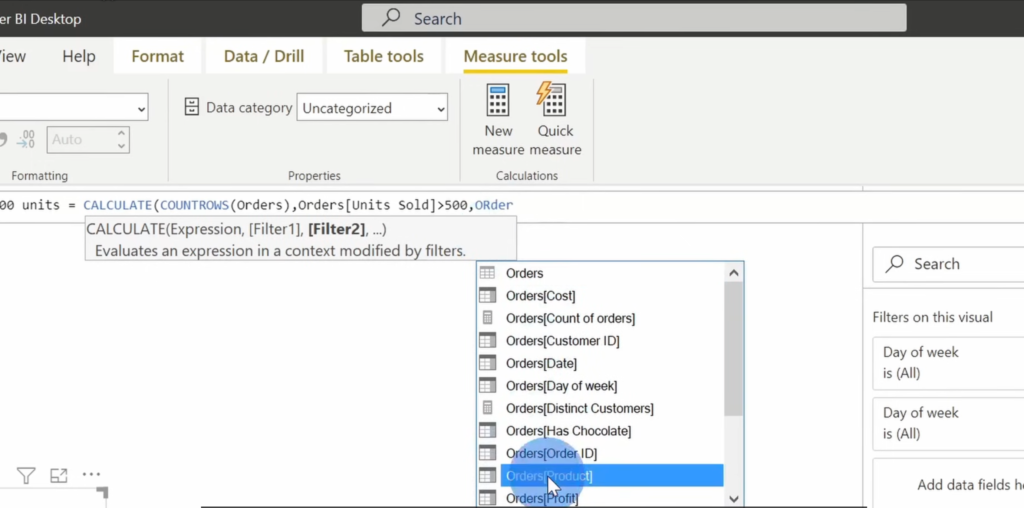This screenshot has width=1024, height=508.
Task: Choose Orders[Has Chocolate] suggestion text
Action: click(569, 431)
